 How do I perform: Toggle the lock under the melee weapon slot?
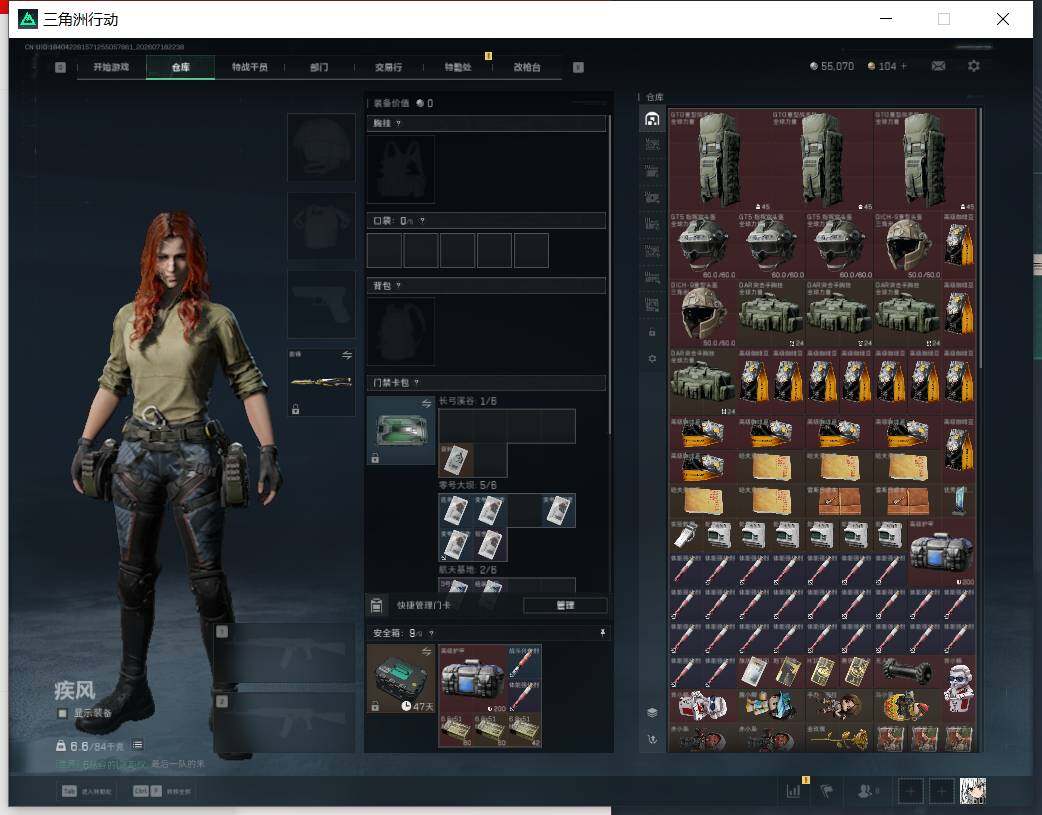[296, 409]
